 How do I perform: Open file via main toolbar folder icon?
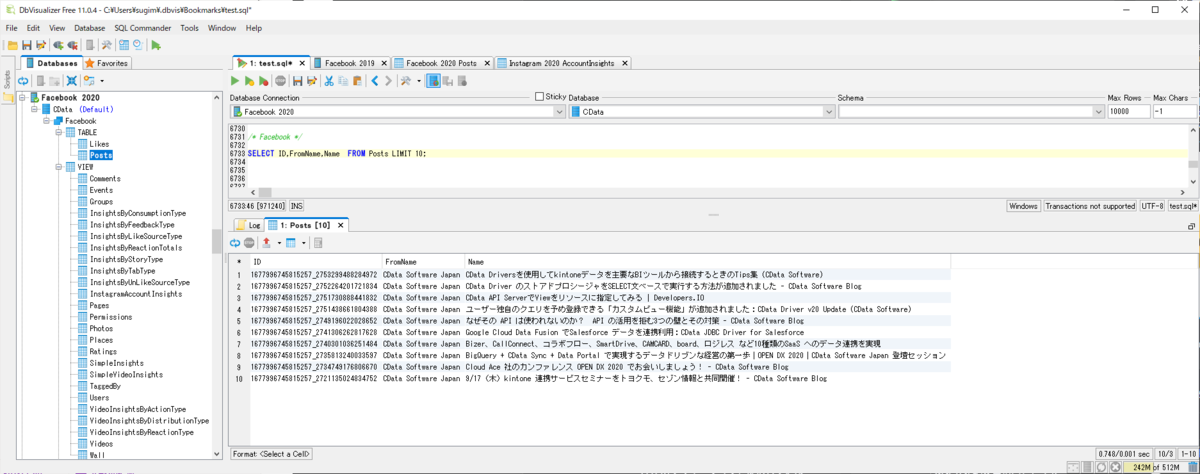tap(11, 45)
